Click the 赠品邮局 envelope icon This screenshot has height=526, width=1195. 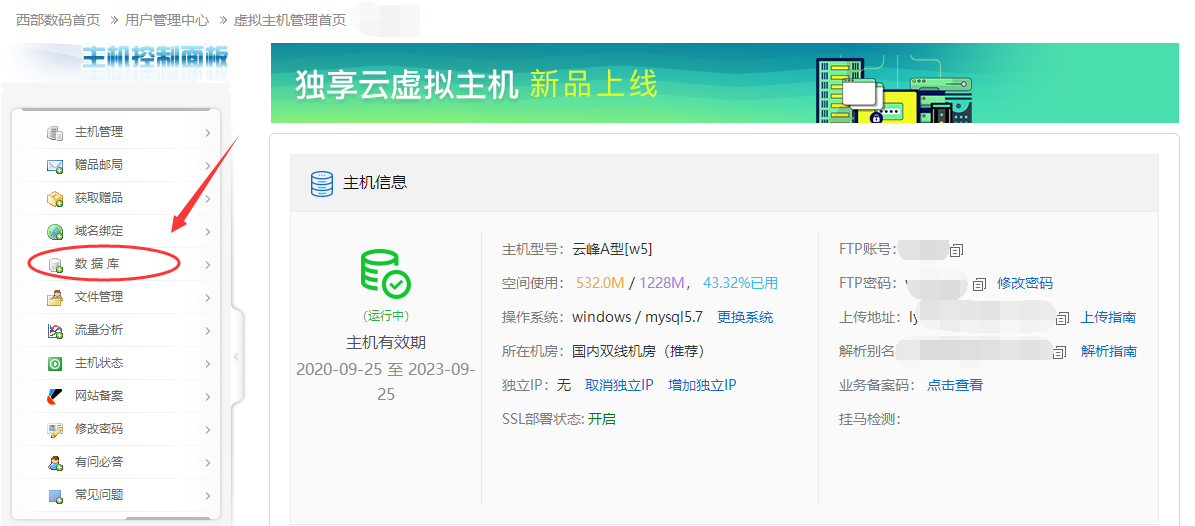pos(55,166)
